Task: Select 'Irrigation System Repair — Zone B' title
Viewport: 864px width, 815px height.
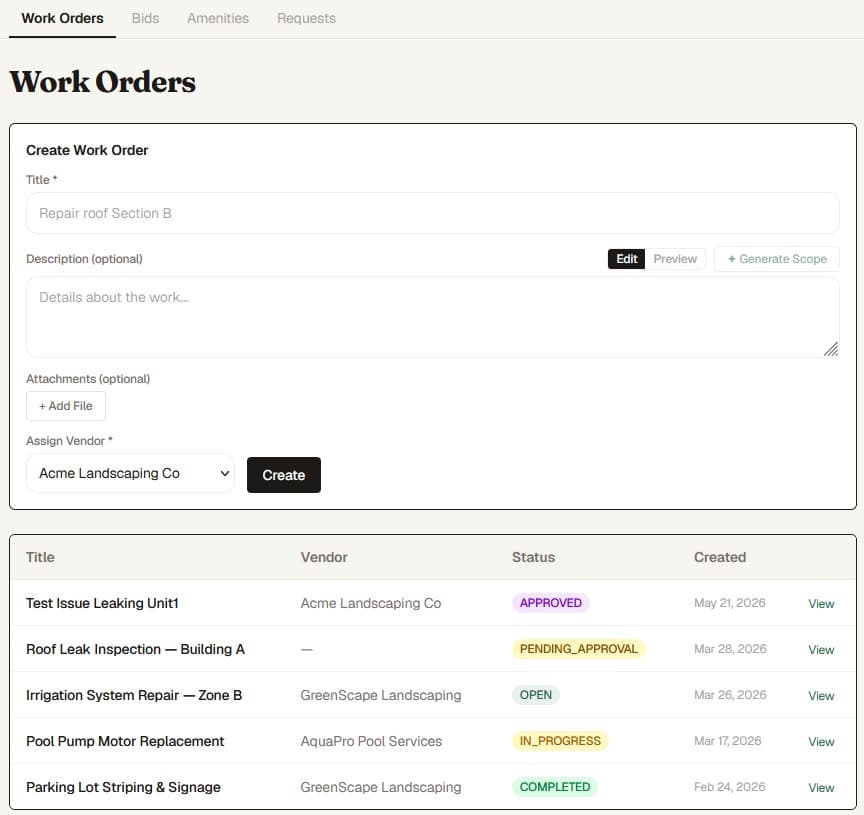Action: tap(134, 695)
